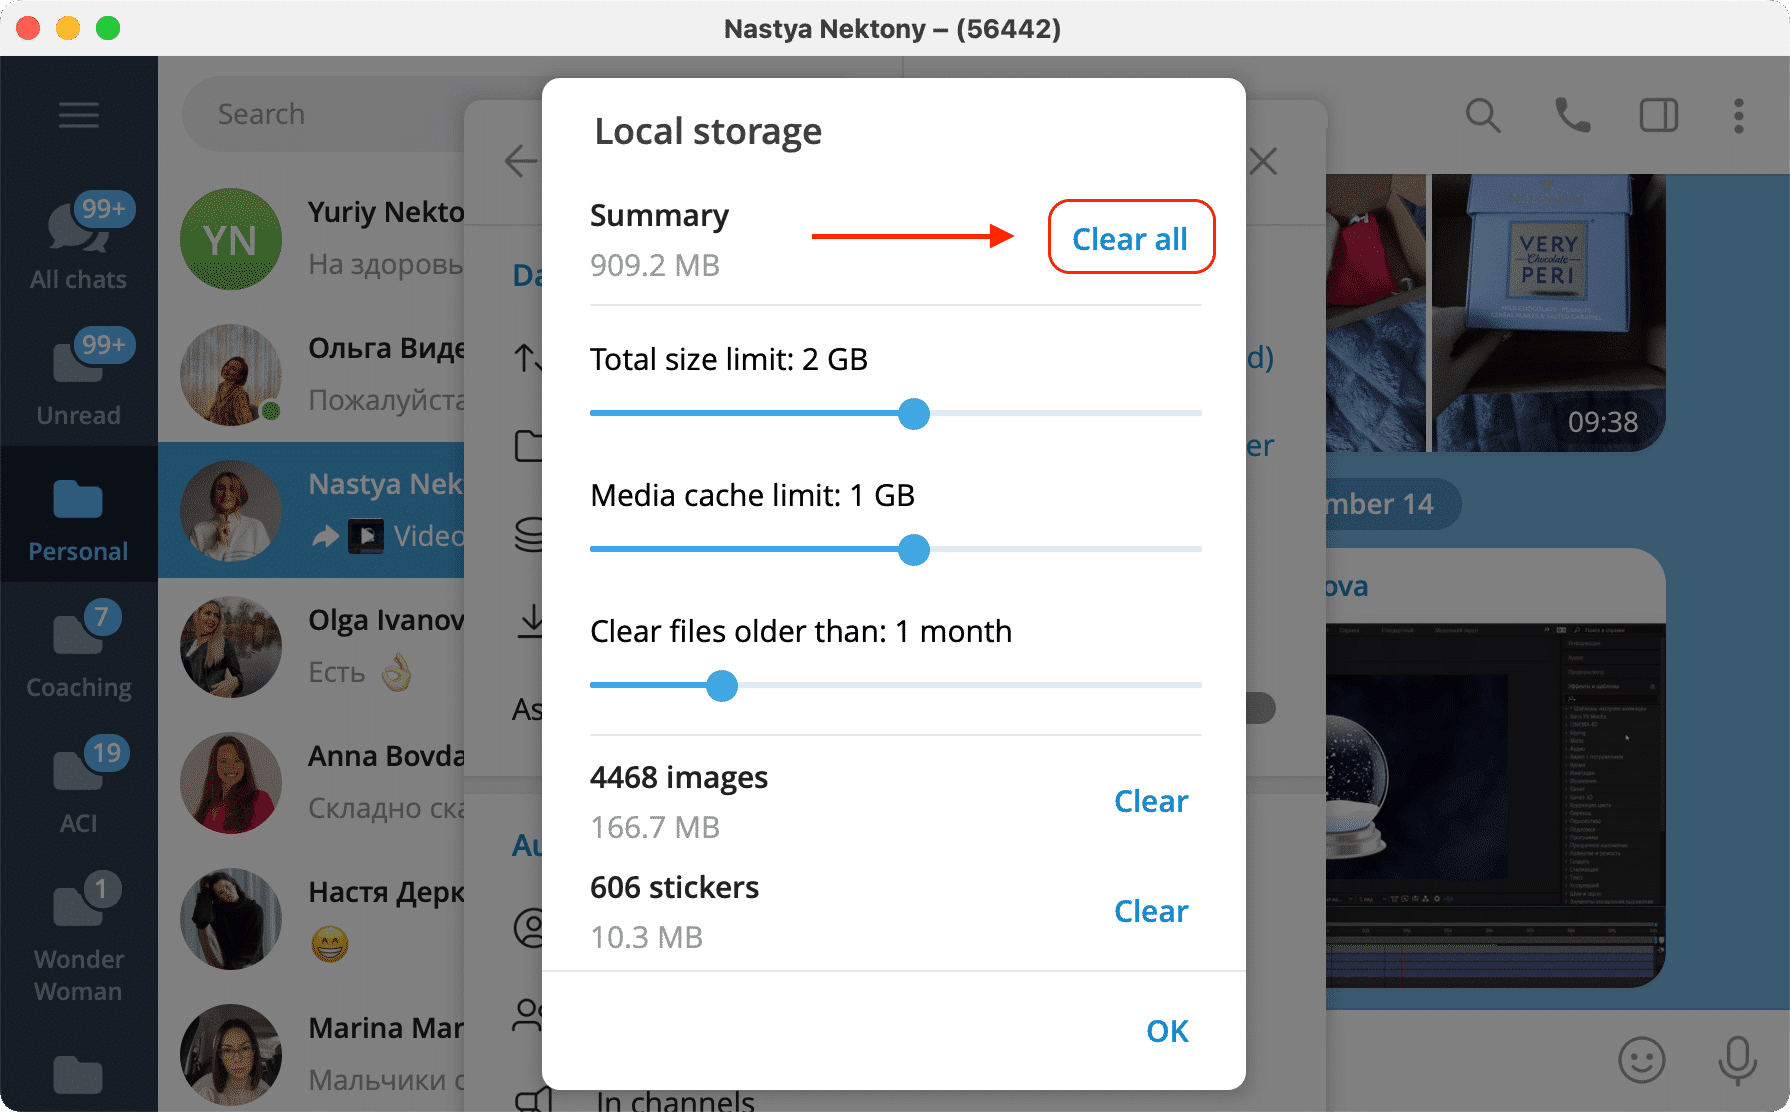Switch to the Unread folder

pyautogui.click(x=78, y=376)
